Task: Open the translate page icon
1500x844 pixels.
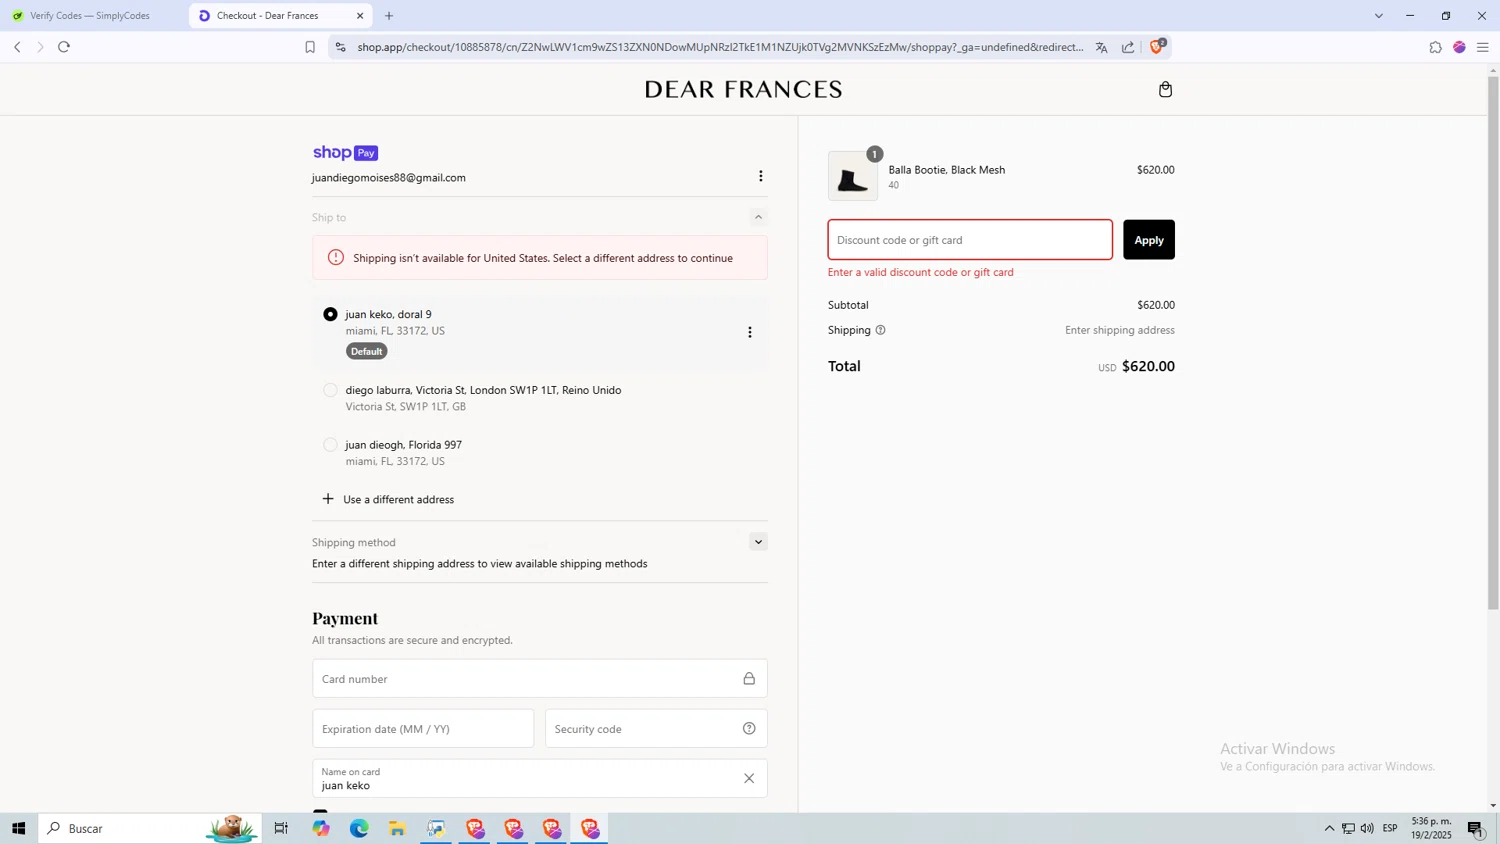Action: 1101,47
